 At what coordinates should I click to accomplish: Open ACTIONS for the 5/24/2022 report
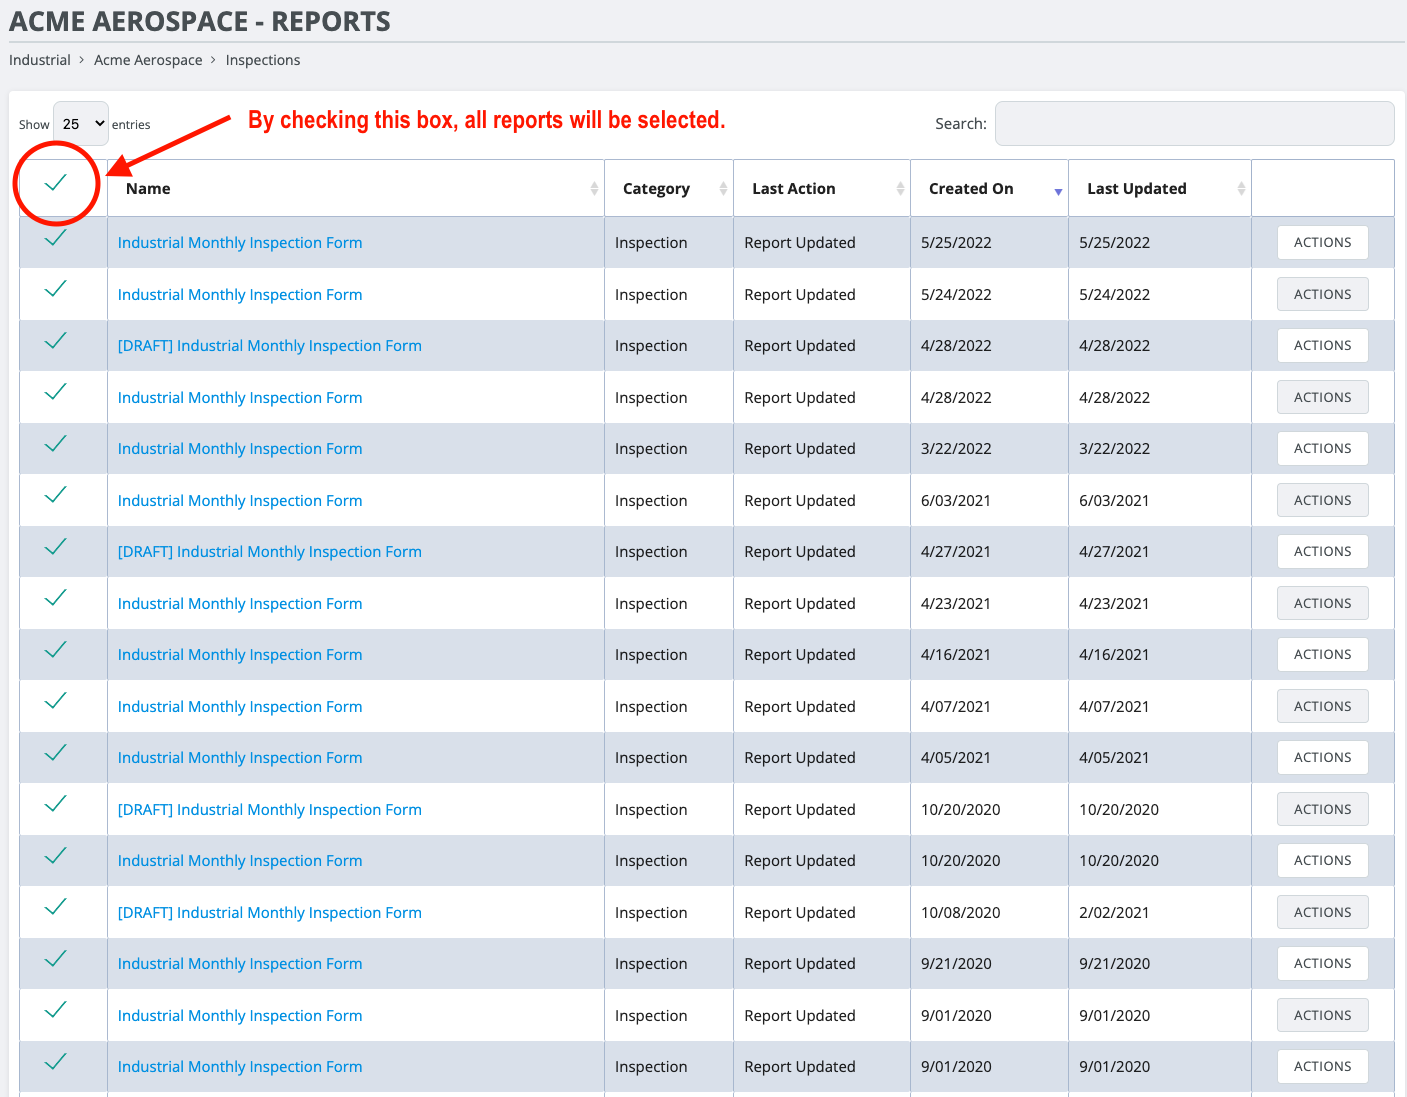pyautogui.click(x=1322, y=295)
